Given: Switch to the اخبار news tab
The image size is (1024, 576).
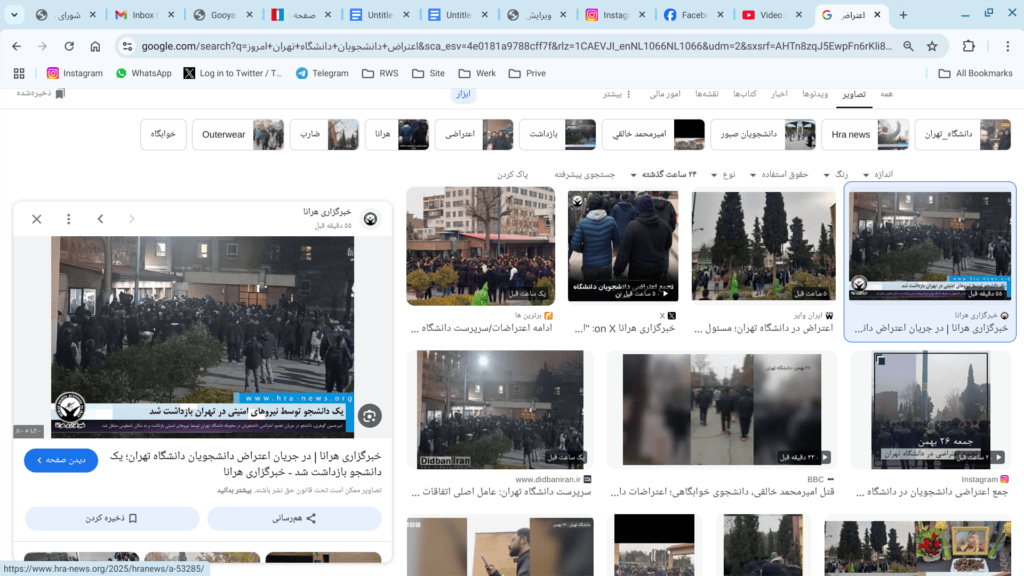Looking at the screenshot, I should (x=779, y=94).
